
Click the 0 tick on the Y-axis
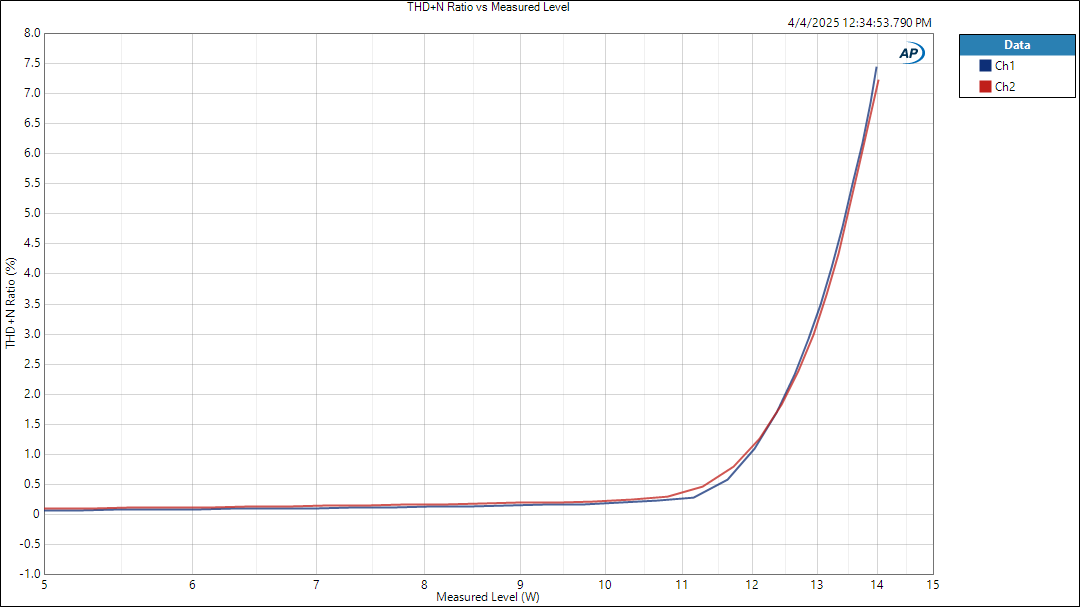click(36, 514)
